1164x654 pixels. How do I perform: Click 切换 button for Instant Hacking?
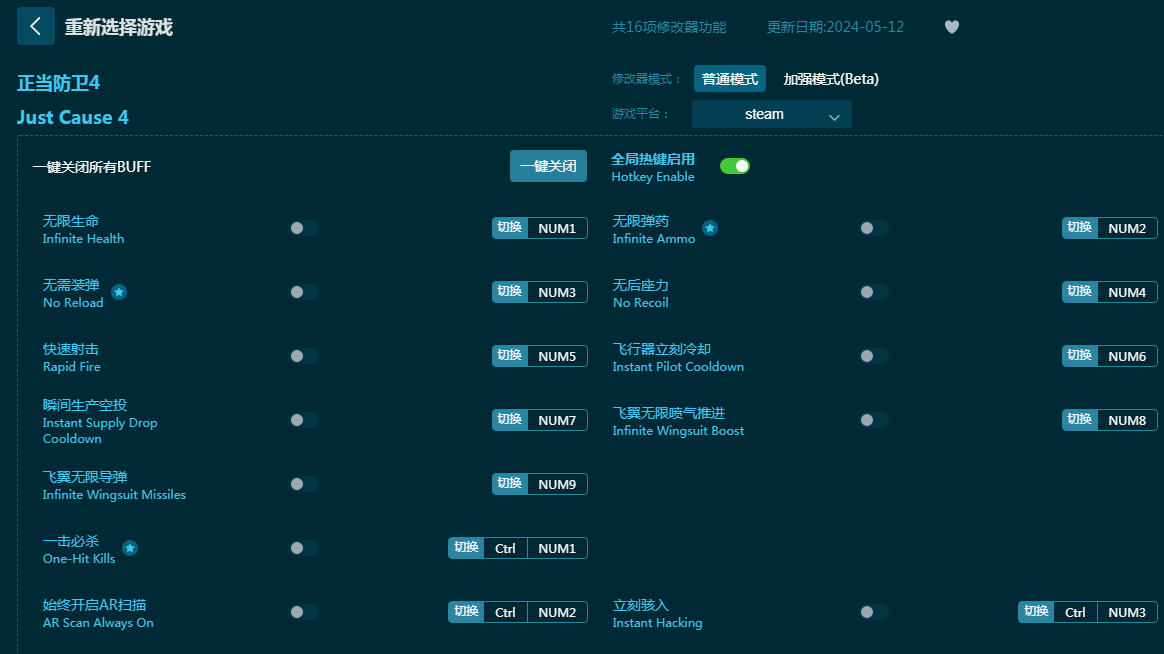[x=1036, y=612]
